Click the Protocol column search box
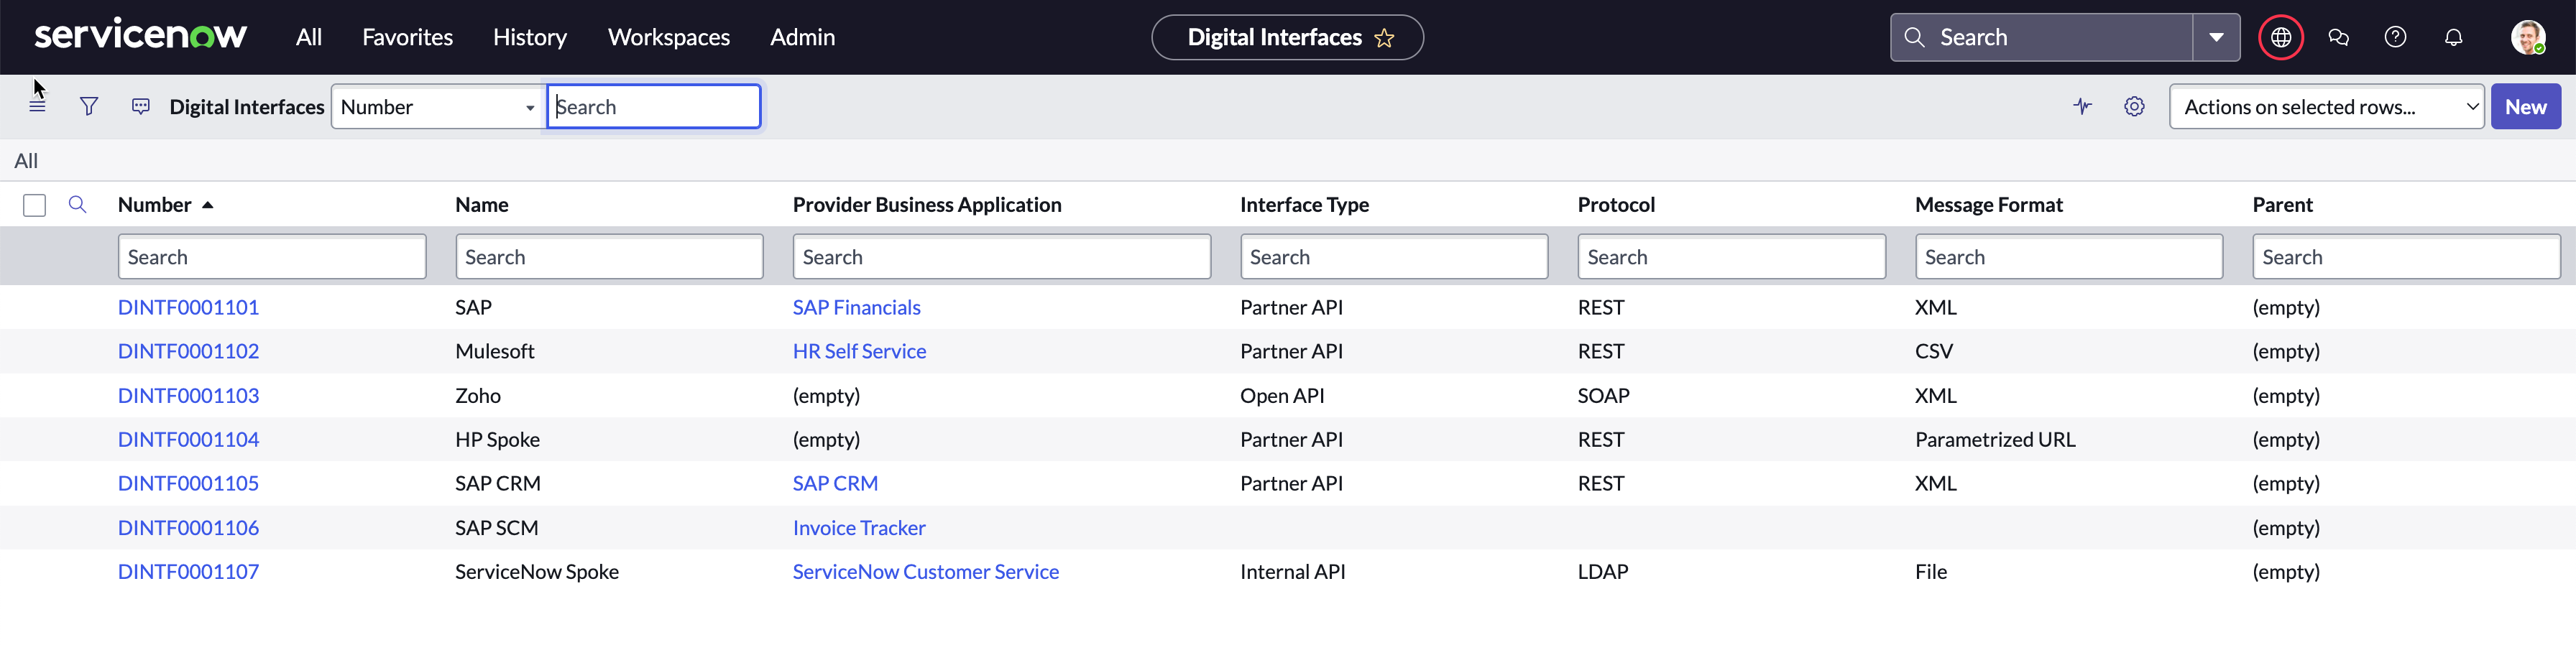This screenshot has height=645, width=2576. 1731,257
